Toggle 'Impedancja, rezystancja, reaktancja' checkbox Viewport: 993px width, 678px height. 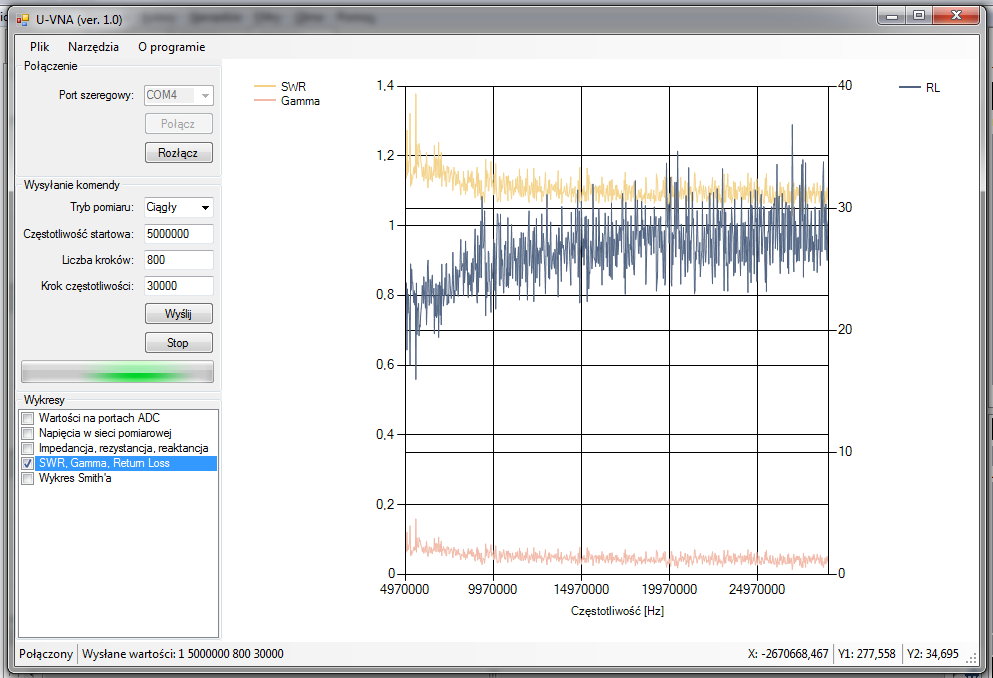coord(28,448)
